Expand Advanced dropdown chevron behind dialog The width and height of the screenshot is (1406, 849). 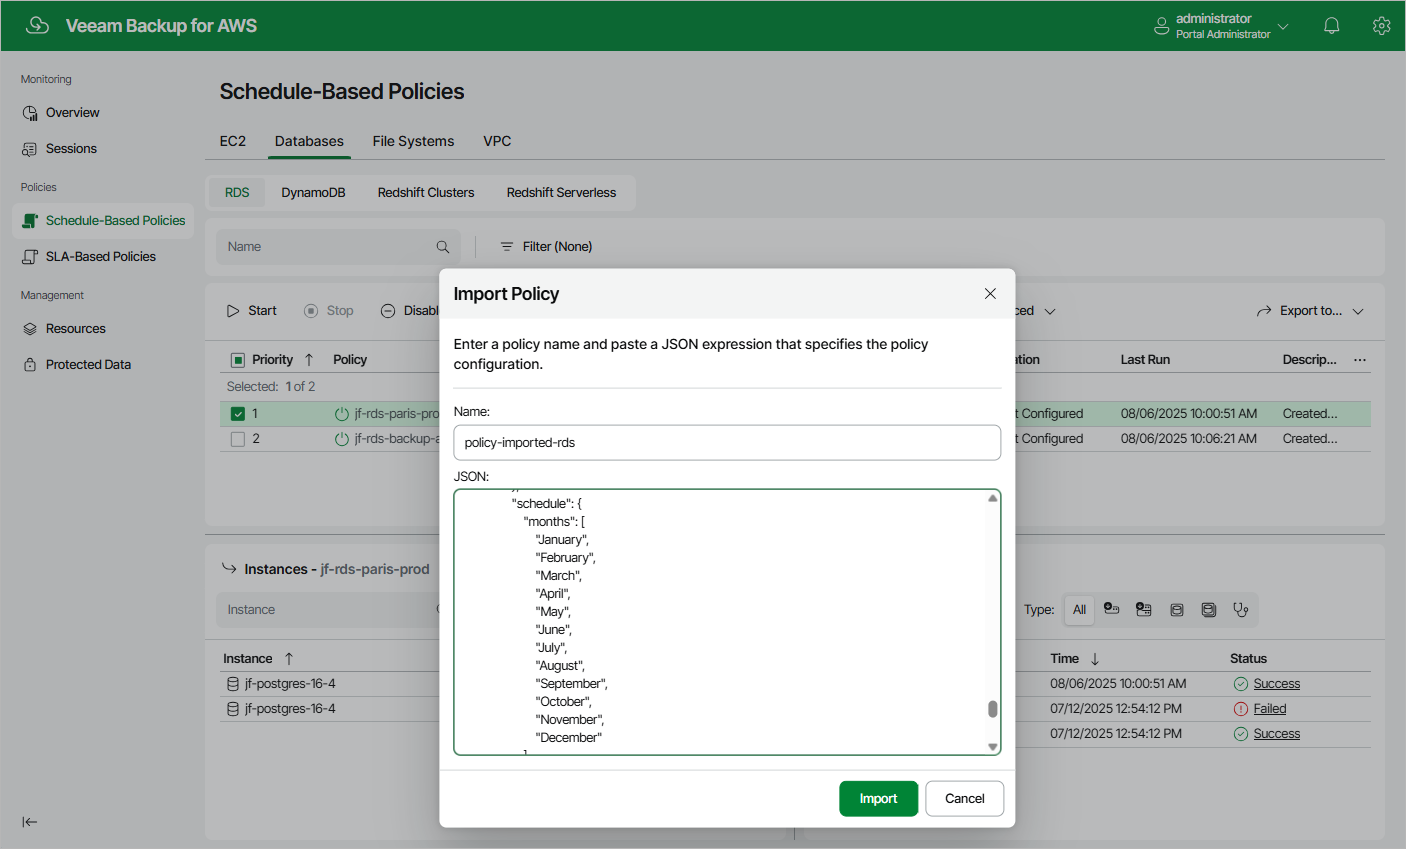coord(1050,311)
